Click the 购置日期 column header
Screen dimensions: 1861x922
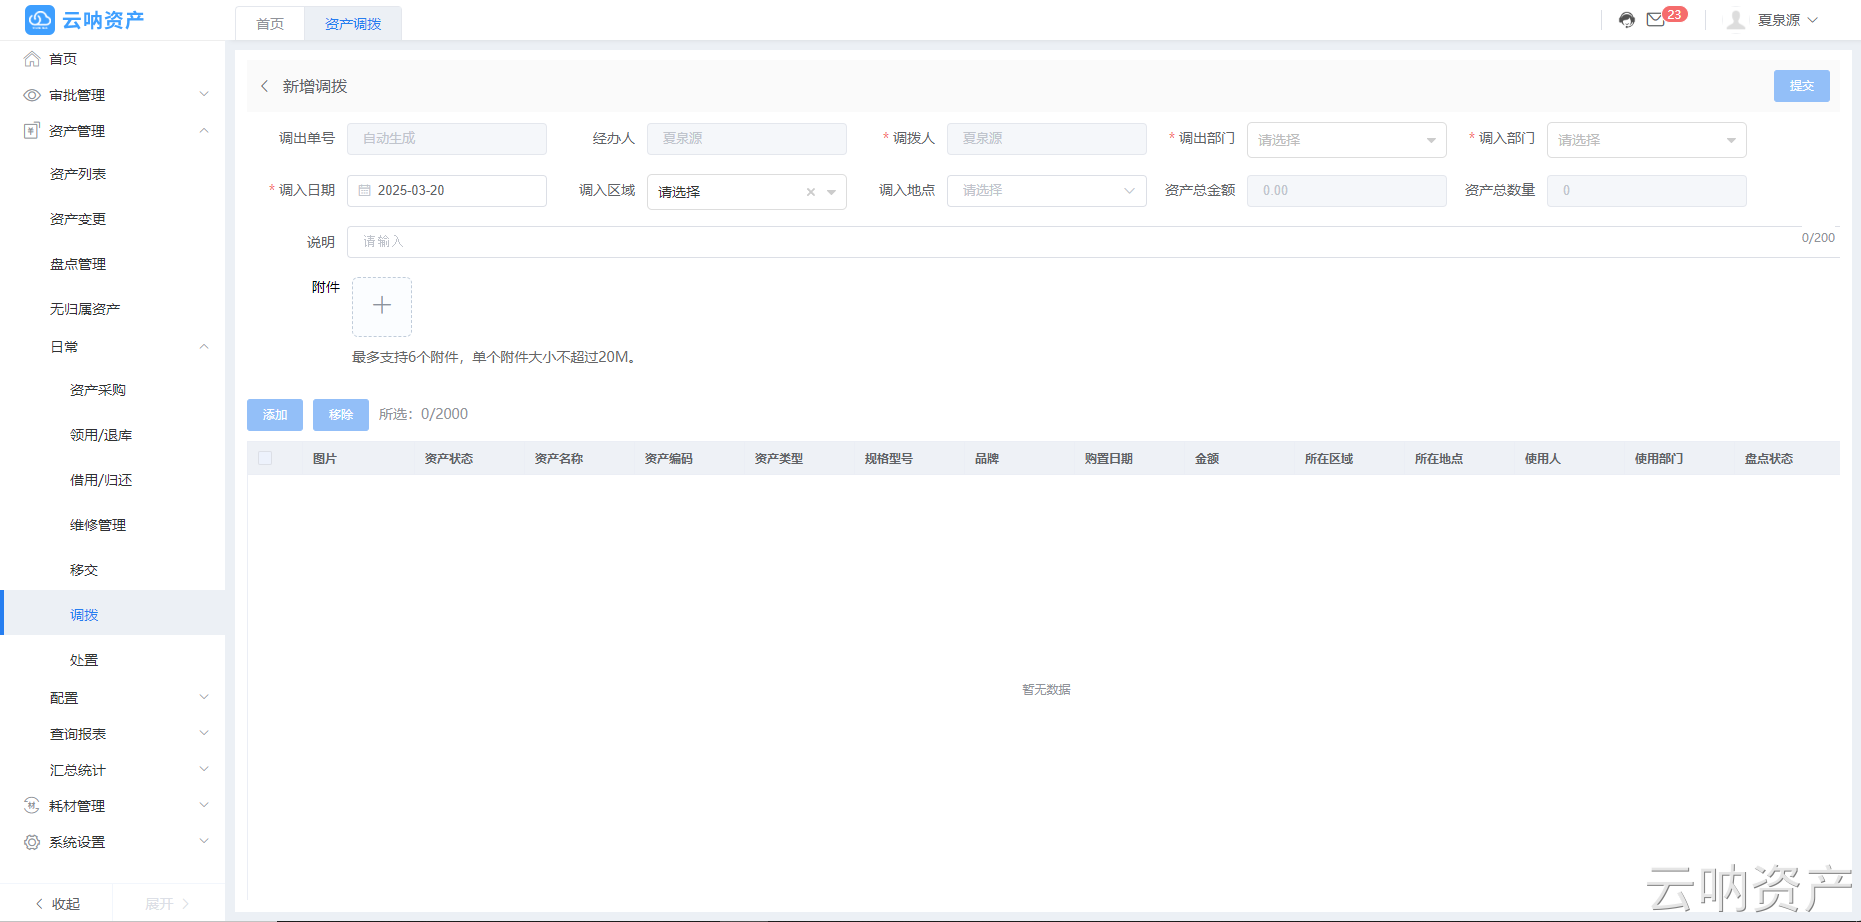(1109, 459)
